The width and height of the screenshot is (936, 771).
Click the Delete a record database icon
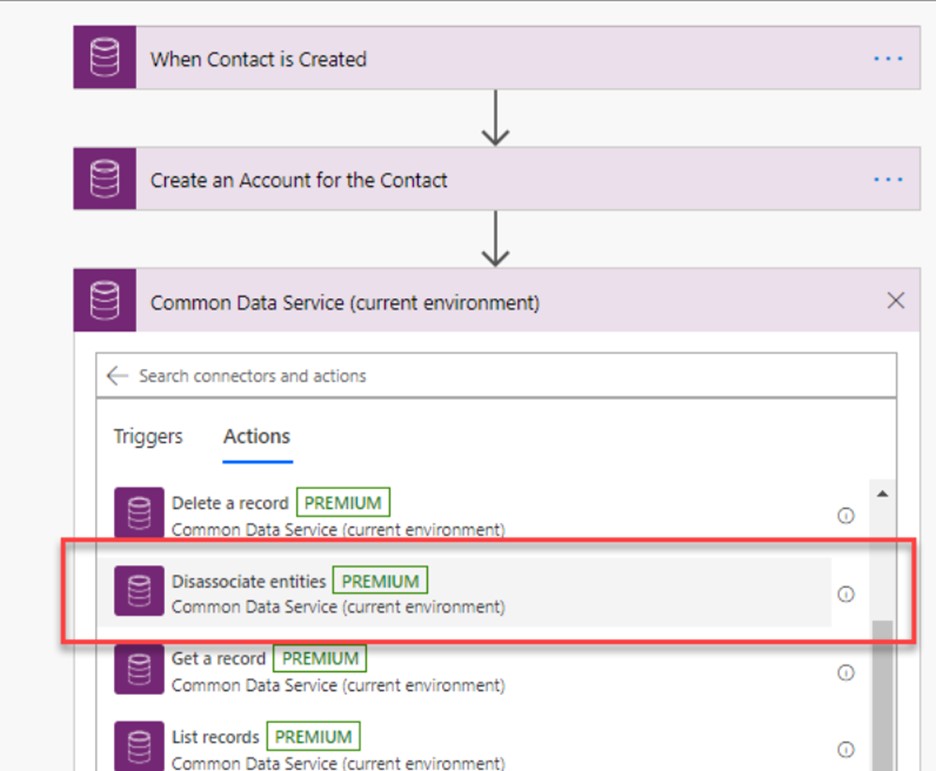pos(139,513)
